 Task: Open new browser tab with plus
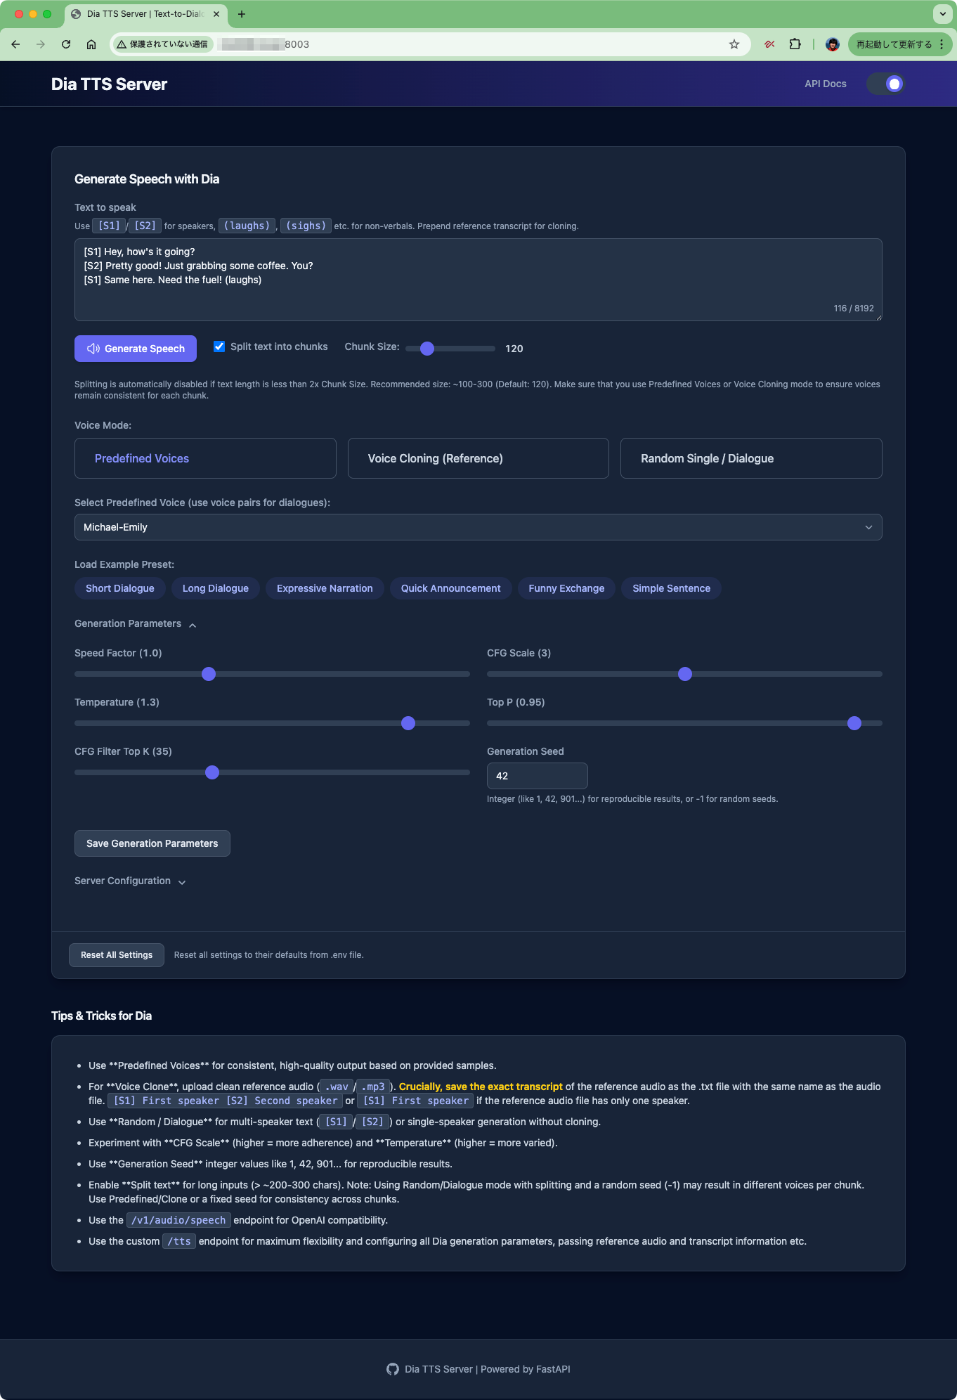pos(241,14)
